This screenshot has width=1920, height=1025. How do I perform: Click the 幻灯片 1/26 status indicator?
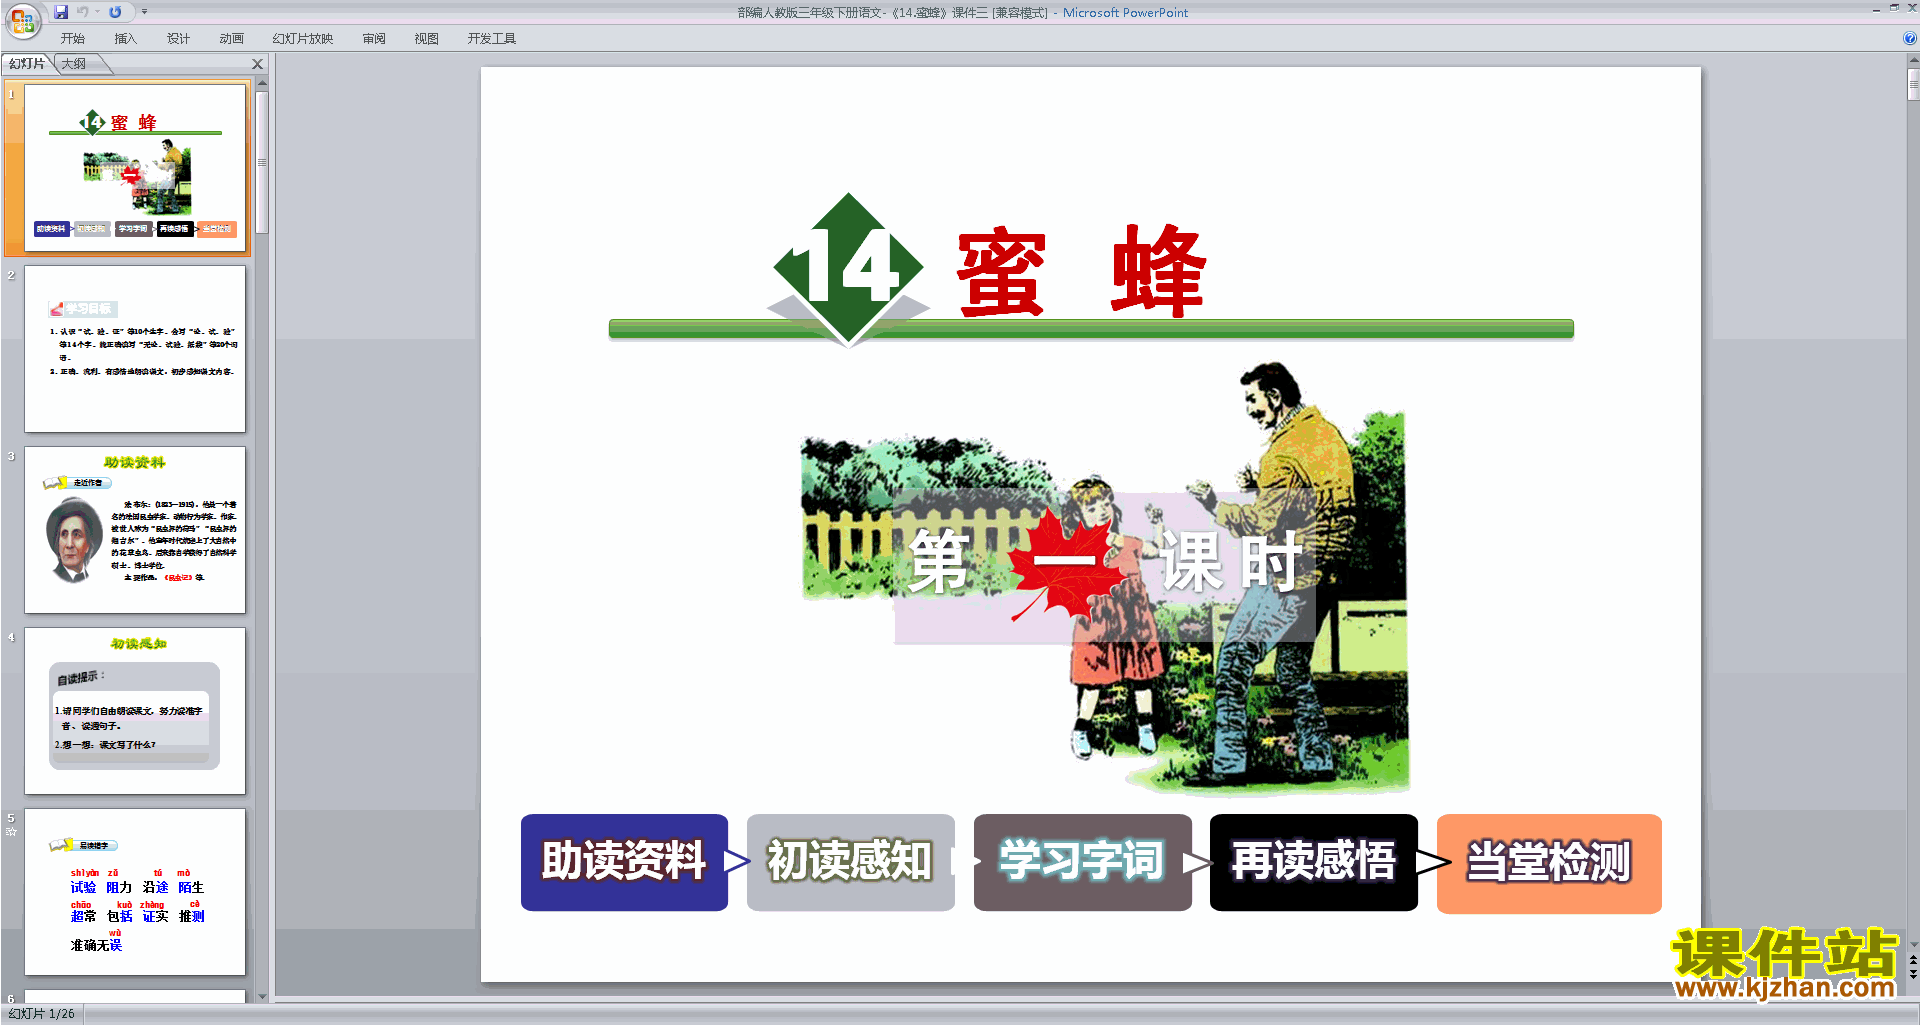41,1014
